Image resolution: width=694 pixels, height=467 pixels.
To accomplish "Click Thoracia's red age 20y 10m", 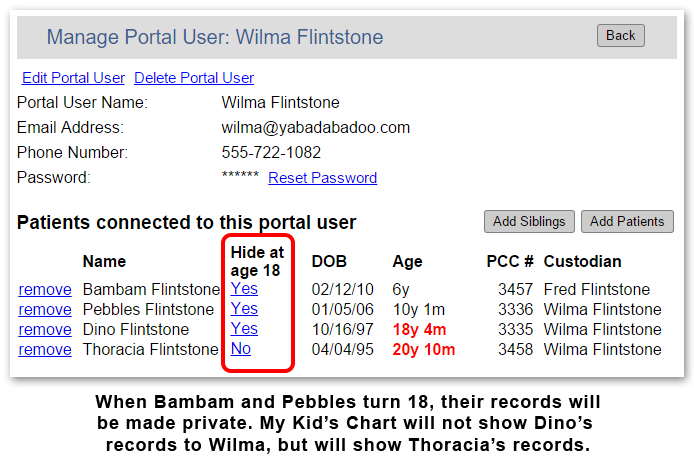I will pyautogui.click(x=424, y=349).
